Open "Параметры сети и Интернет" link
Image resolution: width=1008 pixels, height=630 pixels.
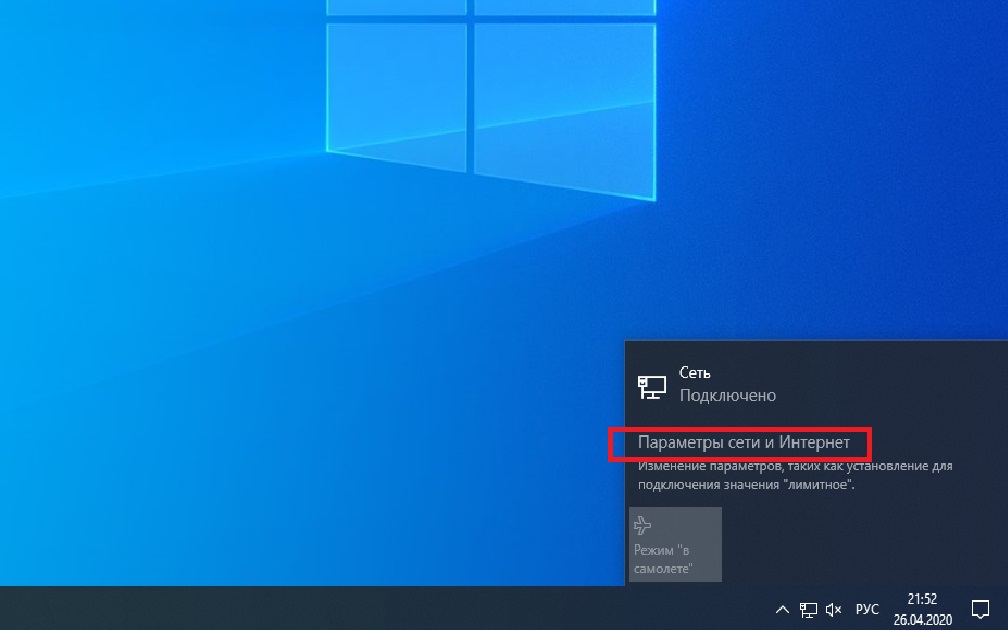tap(743, 443)
